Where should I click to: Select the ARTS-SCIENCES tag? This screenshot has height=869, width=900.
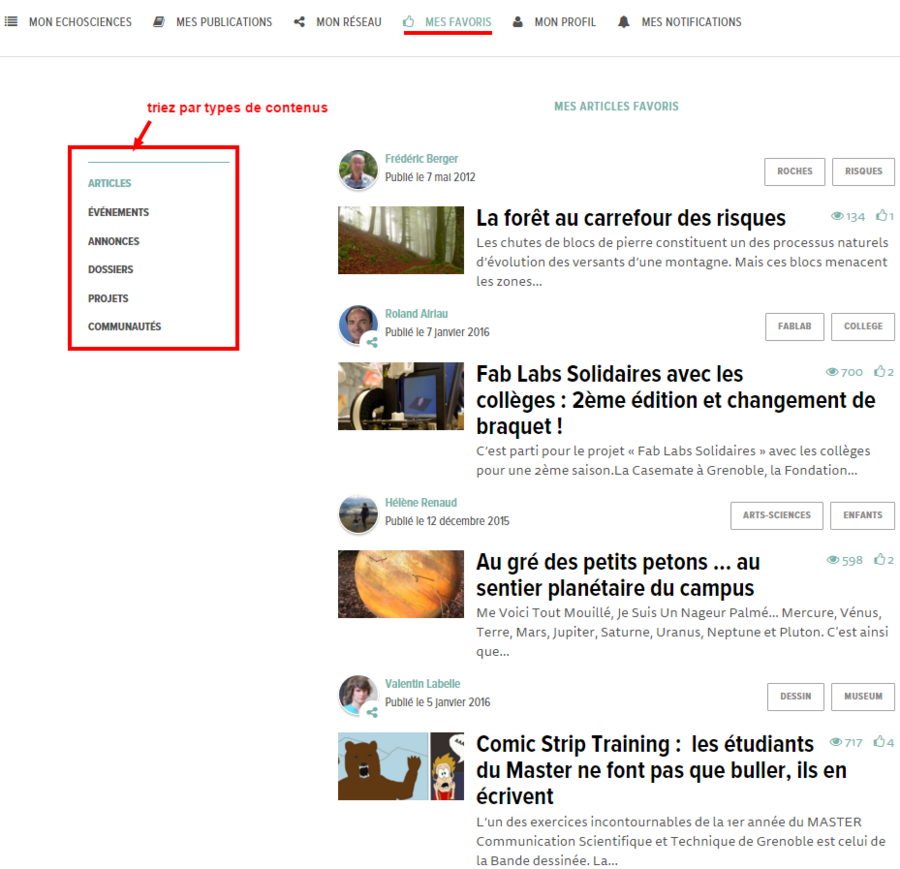(x=776, y=515)
